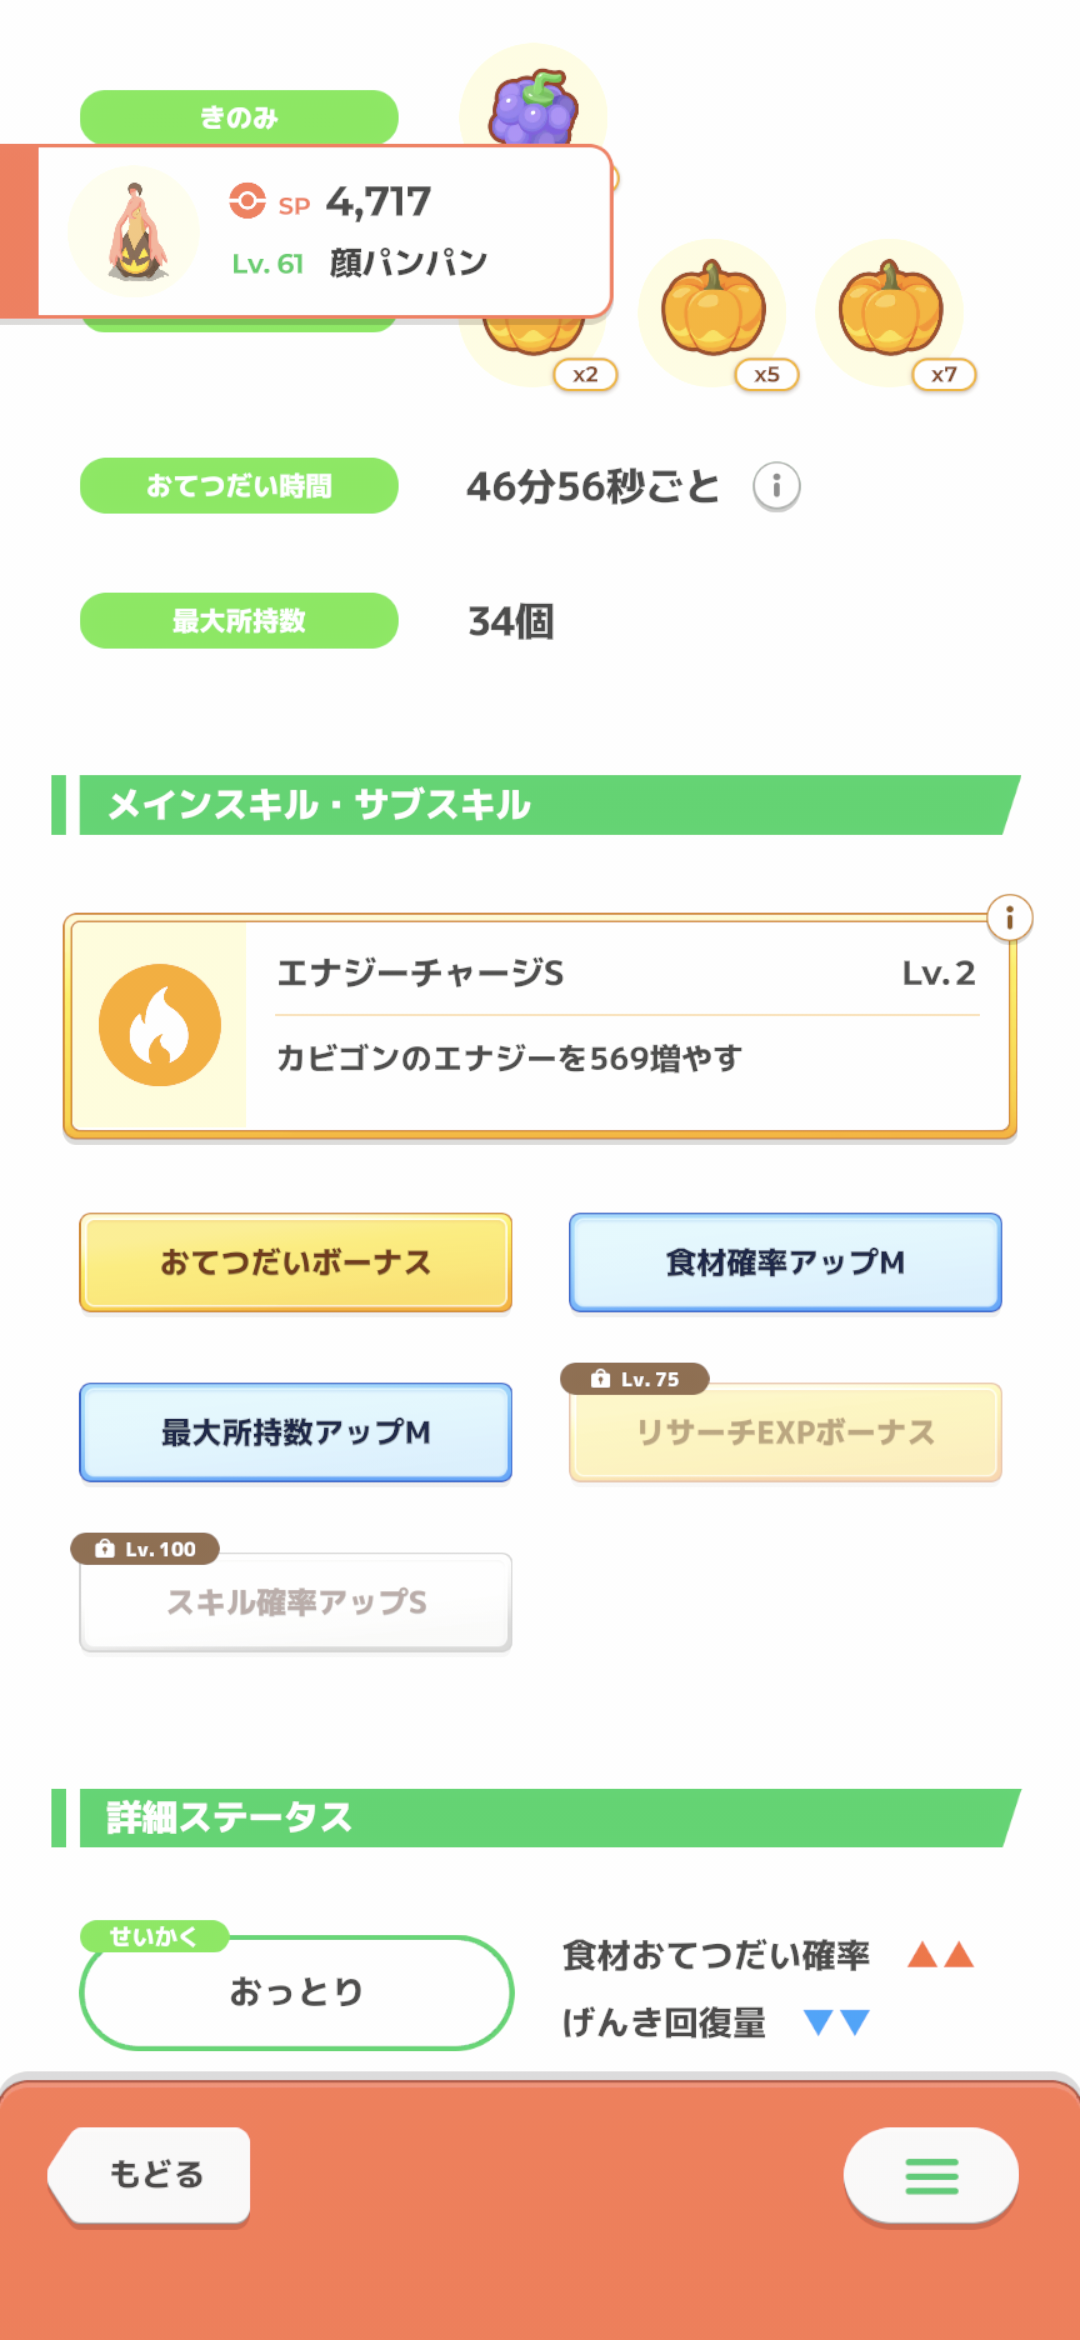Tap locked リサーチEXPボーナス sub skill
Screen dimensions: 1080x2340
coord(785,1432)
